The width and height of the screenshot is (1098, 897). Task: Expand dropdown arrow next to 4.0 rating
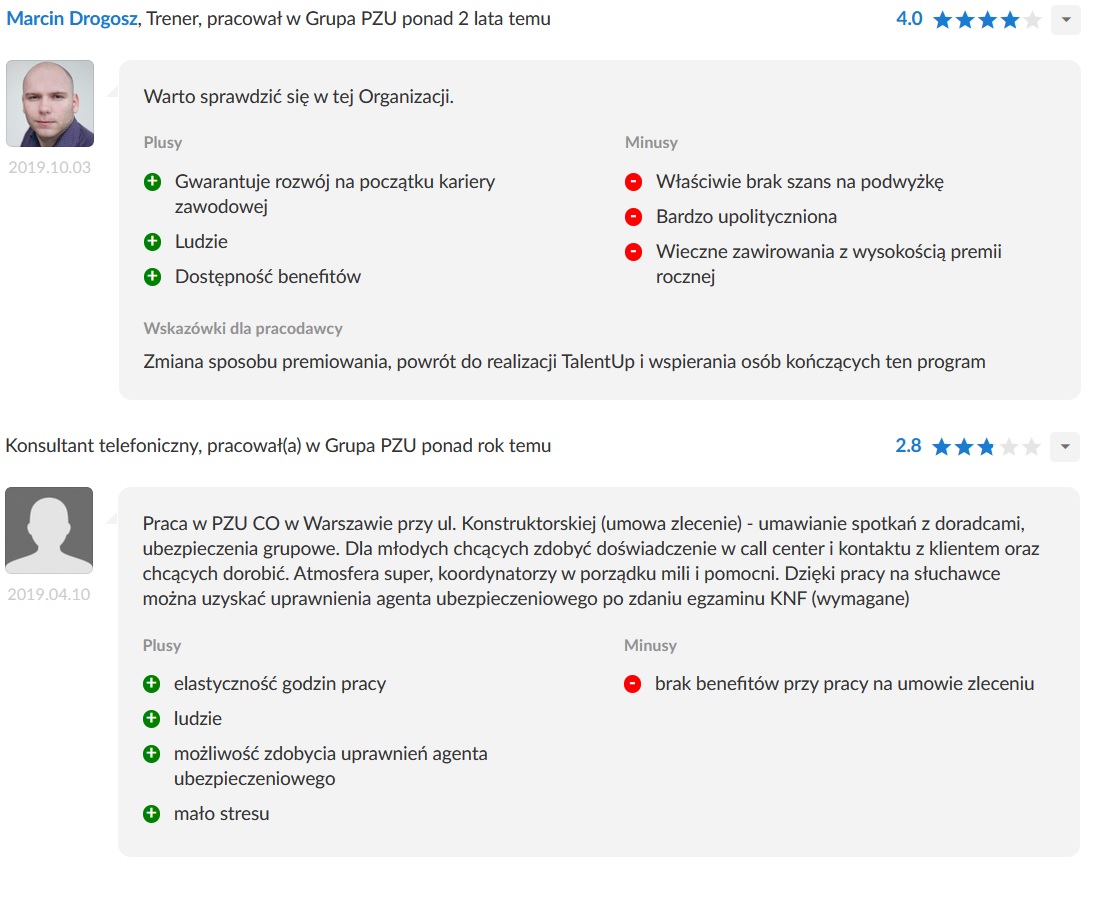(x=1066, y=20)
